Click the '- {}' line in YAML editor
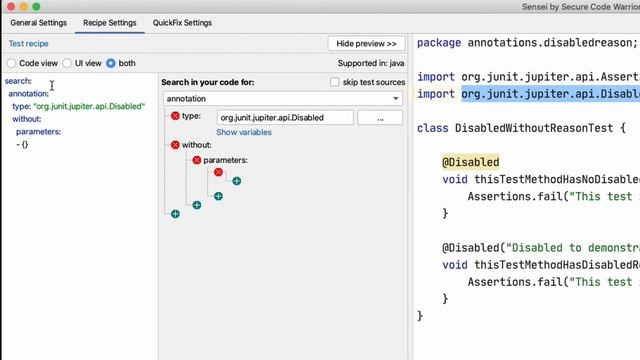640x360 pixels. click(22, 144)
